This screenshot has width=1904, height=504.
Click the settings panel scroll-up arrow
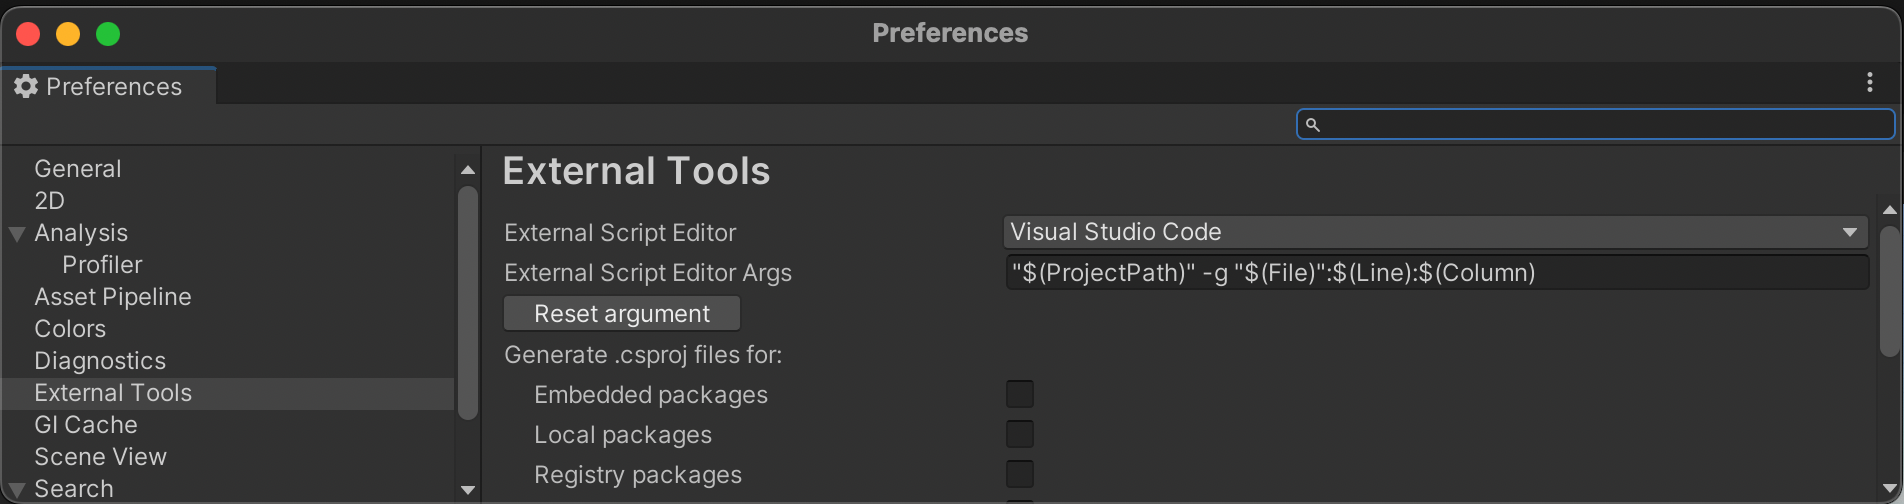point(1889,210)
